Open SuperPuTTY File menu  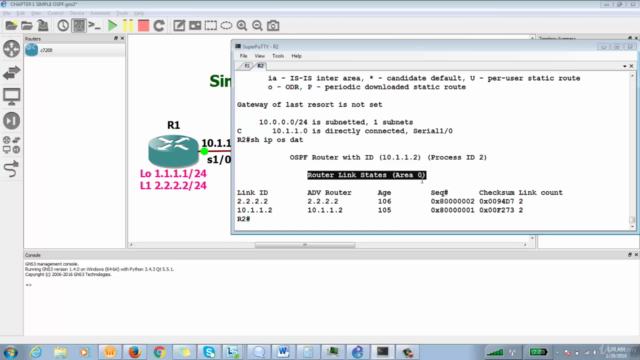point(244,56)
